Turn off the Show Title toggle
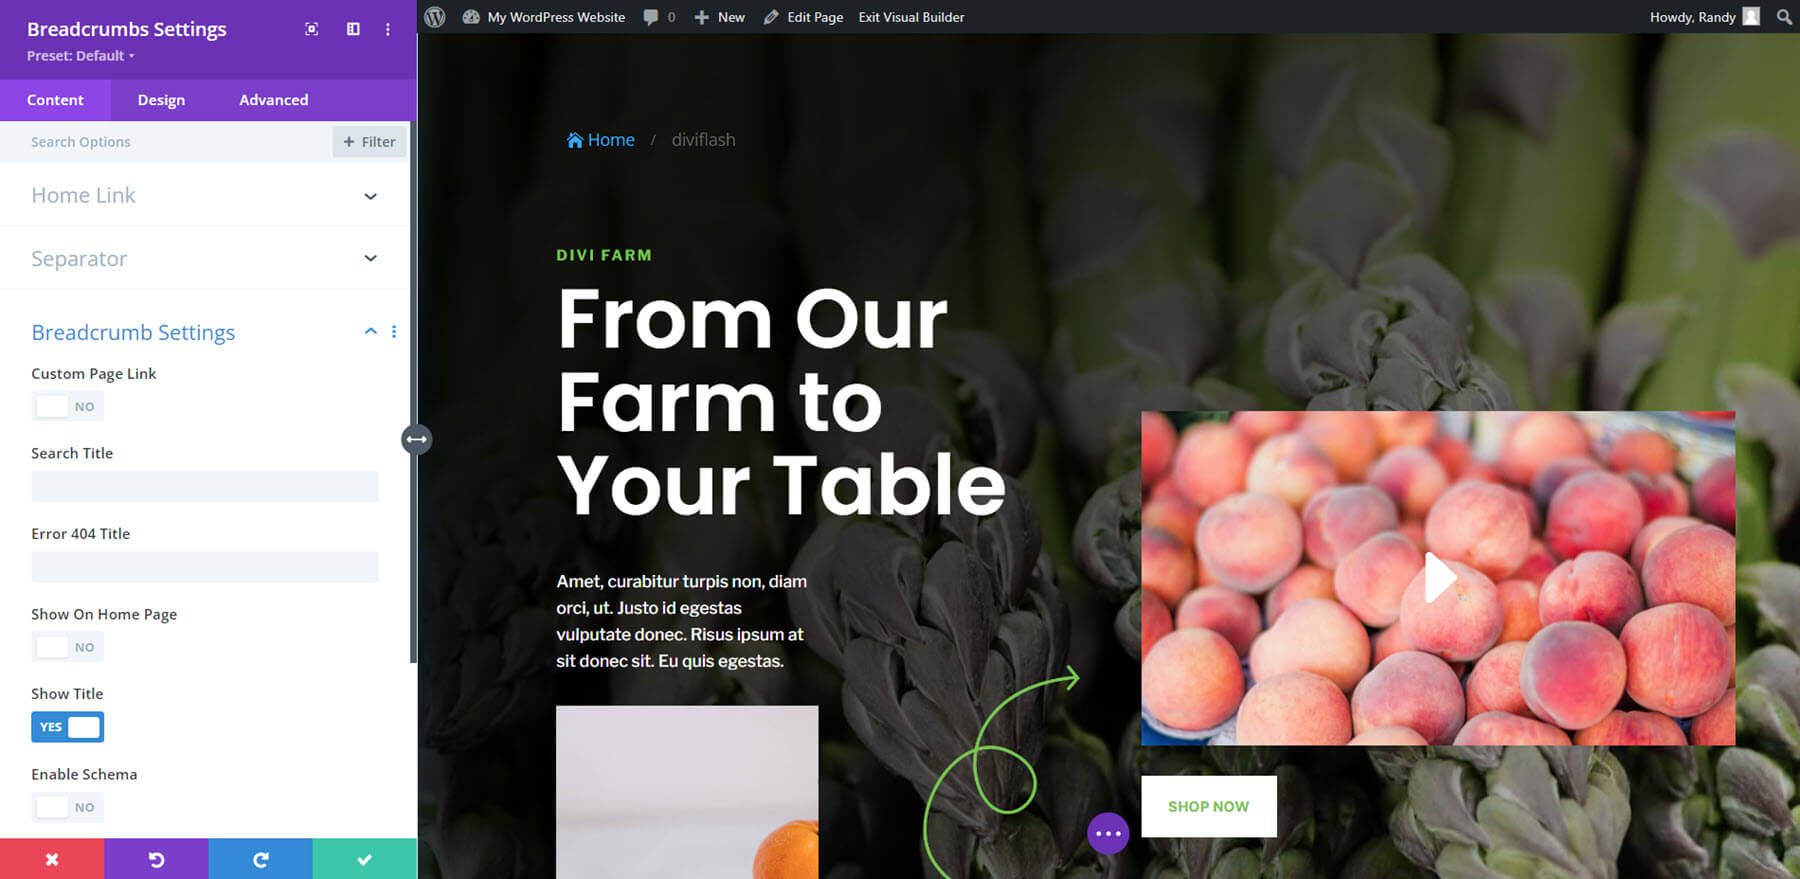This screenshot has width=1800, height=879. point(67,727)
